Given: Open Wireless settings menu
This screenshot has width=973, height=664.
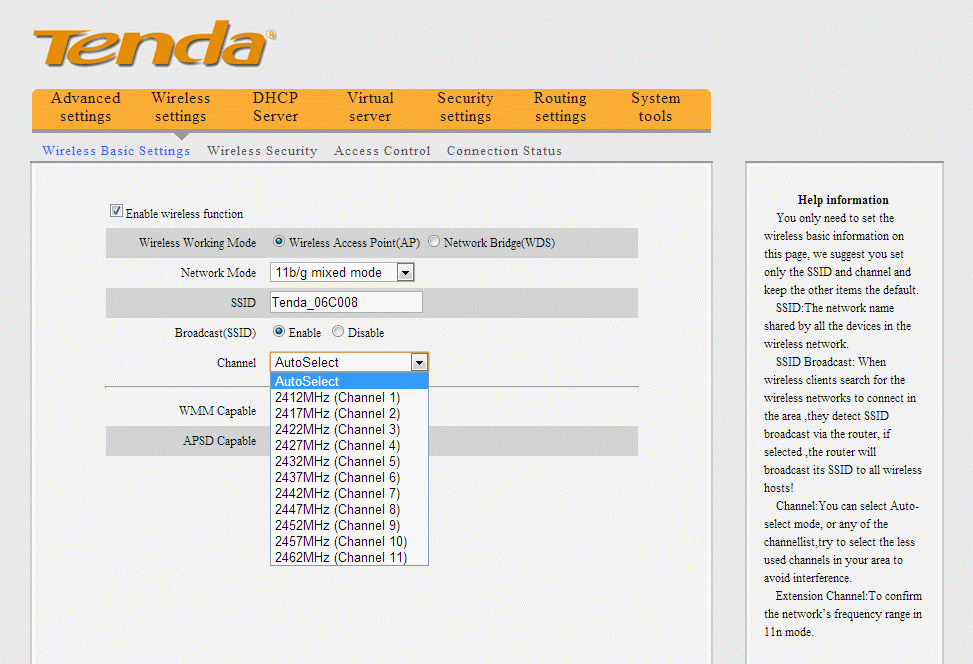Looking at the screenshot, I should tap(181, 107).
